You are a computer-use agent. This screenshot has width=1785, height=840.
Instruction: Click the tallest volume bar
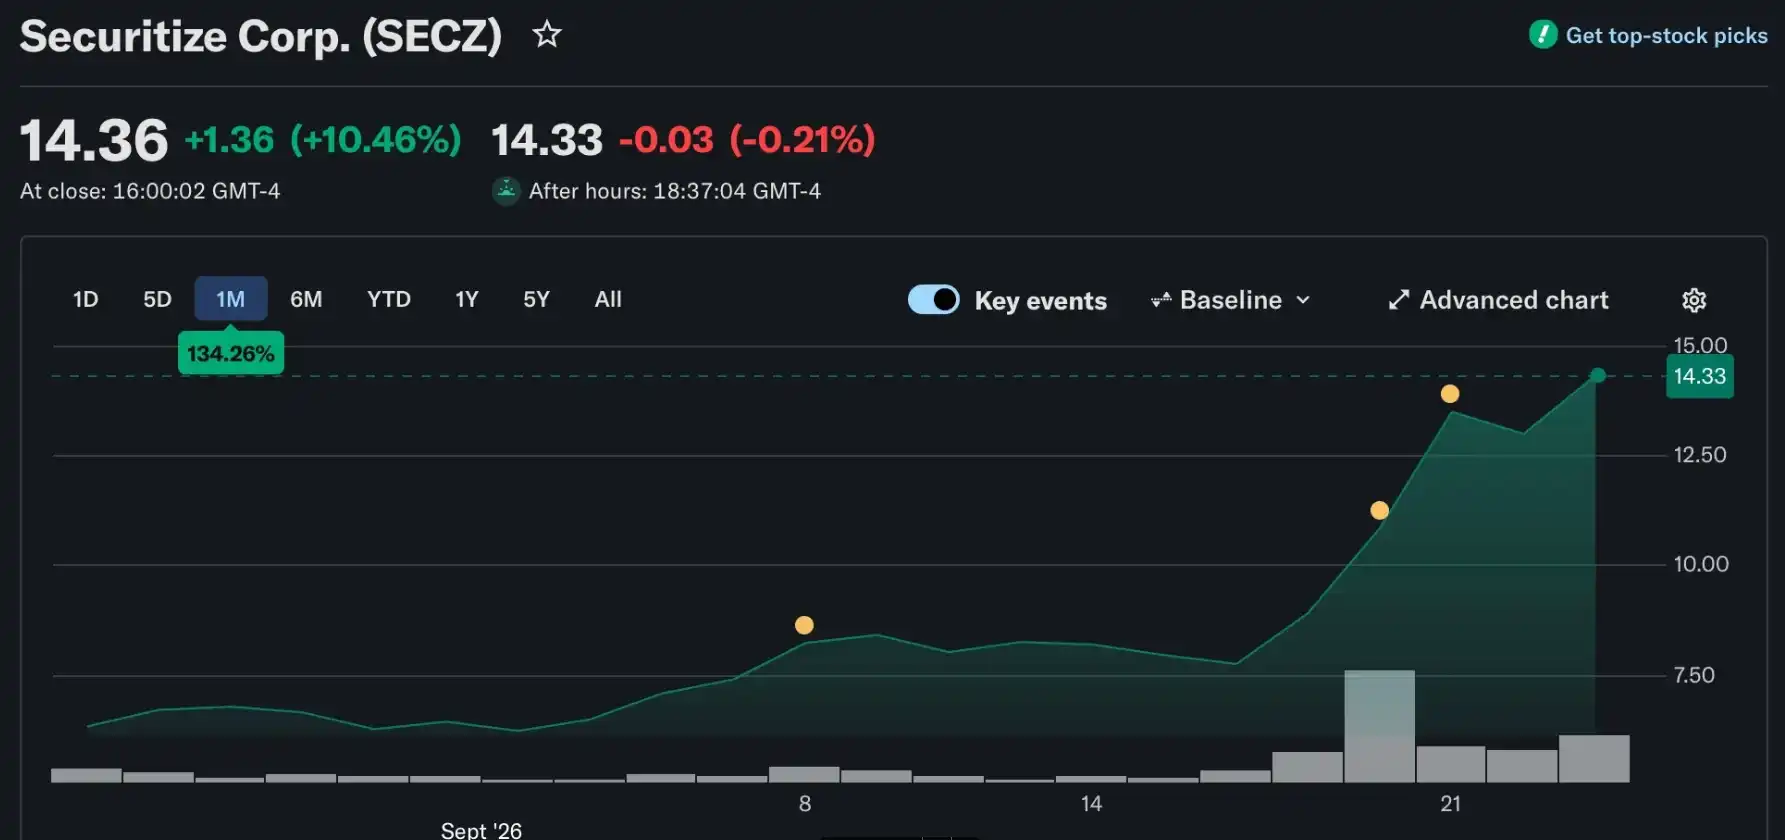tap(1380, 726)
